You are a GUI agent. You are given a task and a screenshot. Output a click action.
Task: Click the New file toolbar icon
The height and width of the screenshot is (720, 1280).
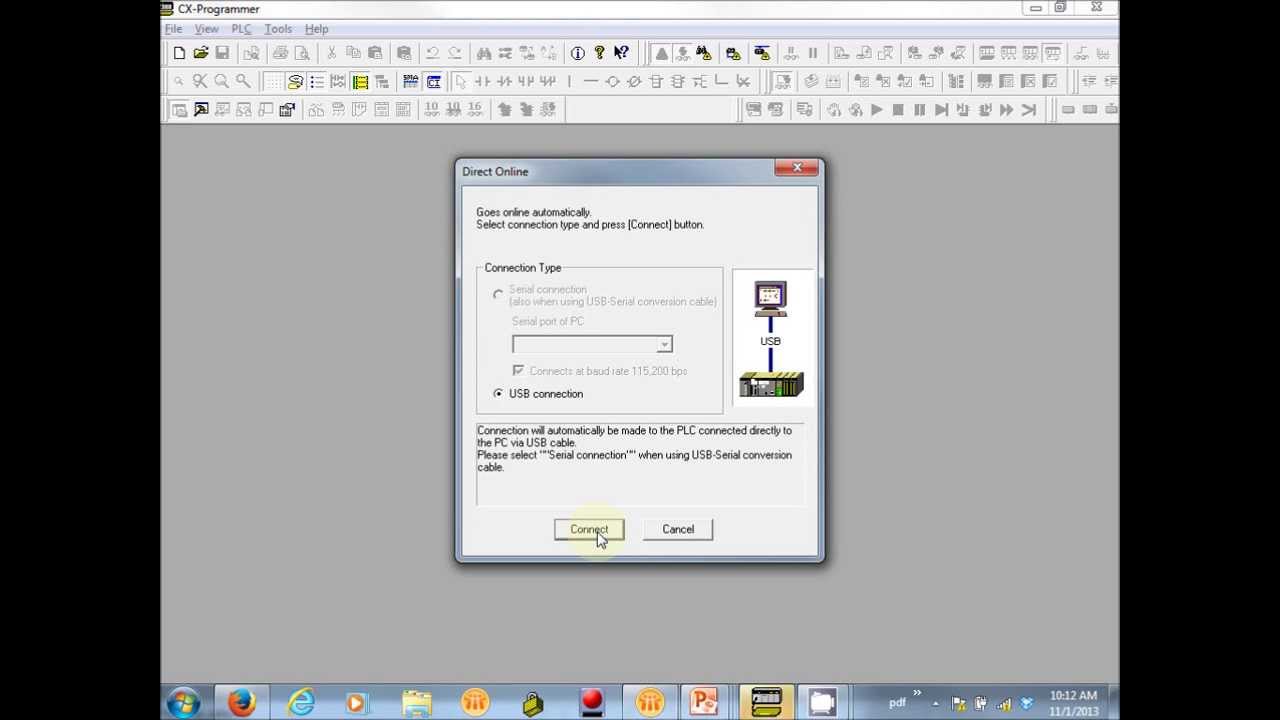(x=179, y=53)
